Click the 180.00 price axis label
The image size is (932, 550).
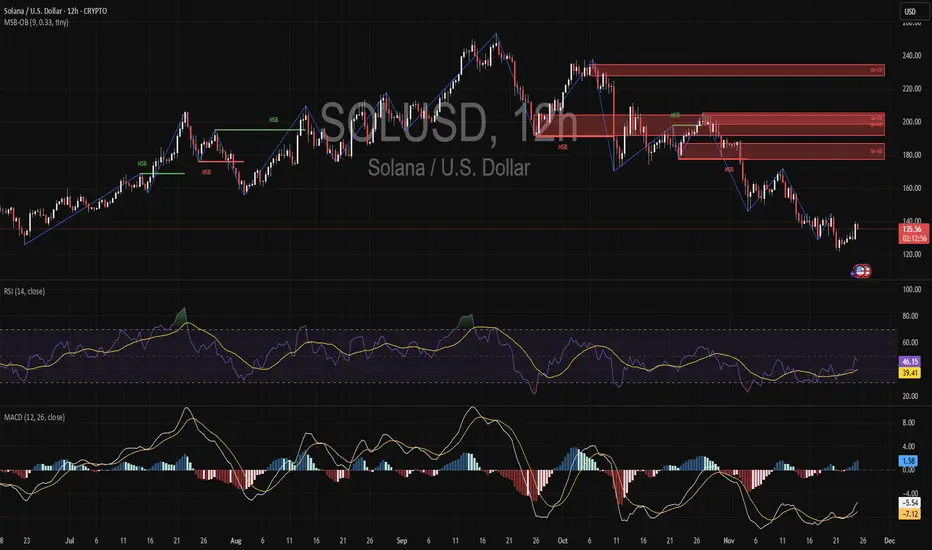912,155
